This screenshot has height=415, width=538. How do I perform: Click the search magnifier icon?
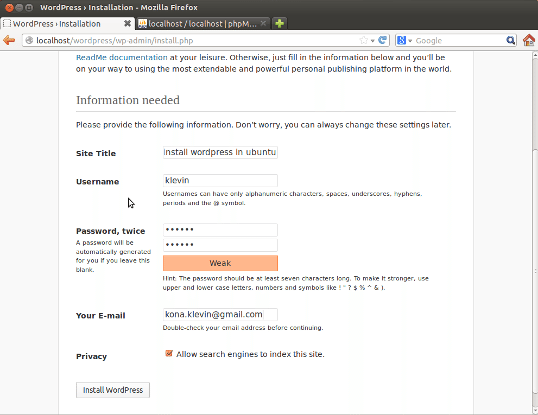[x=511, y=40]
